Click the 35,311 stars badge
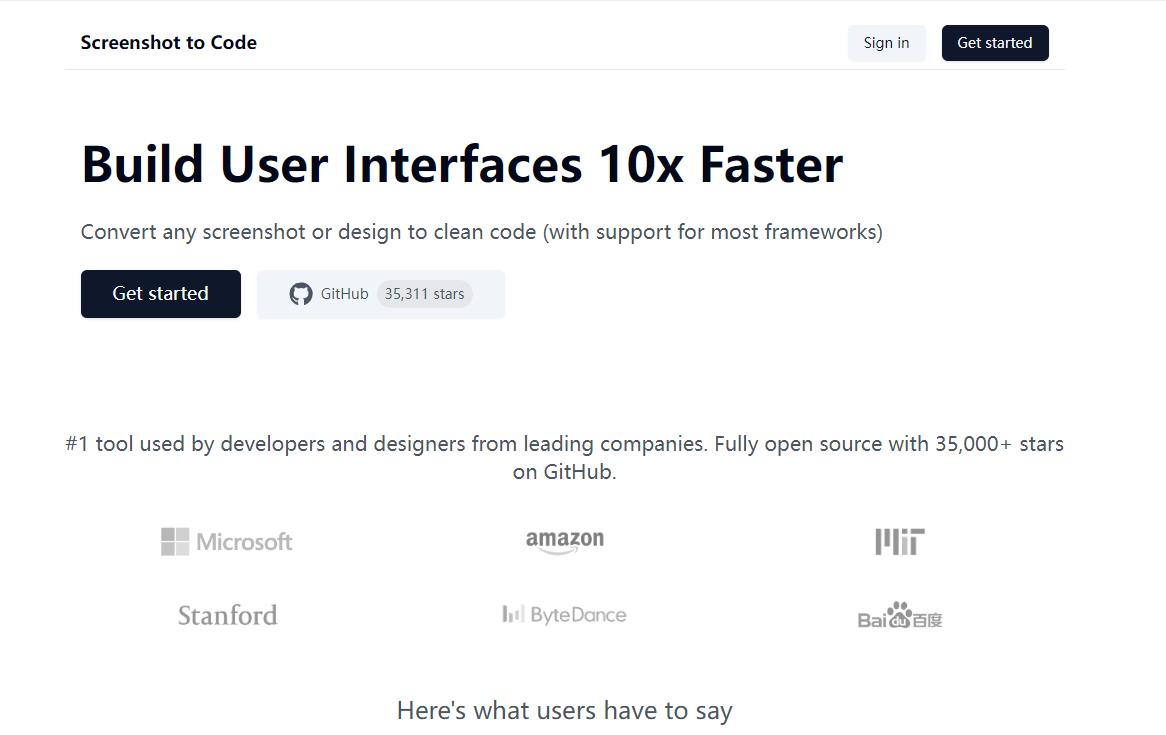The width and height of the screenshot is (1166, 735). click(x=424, y=294)
